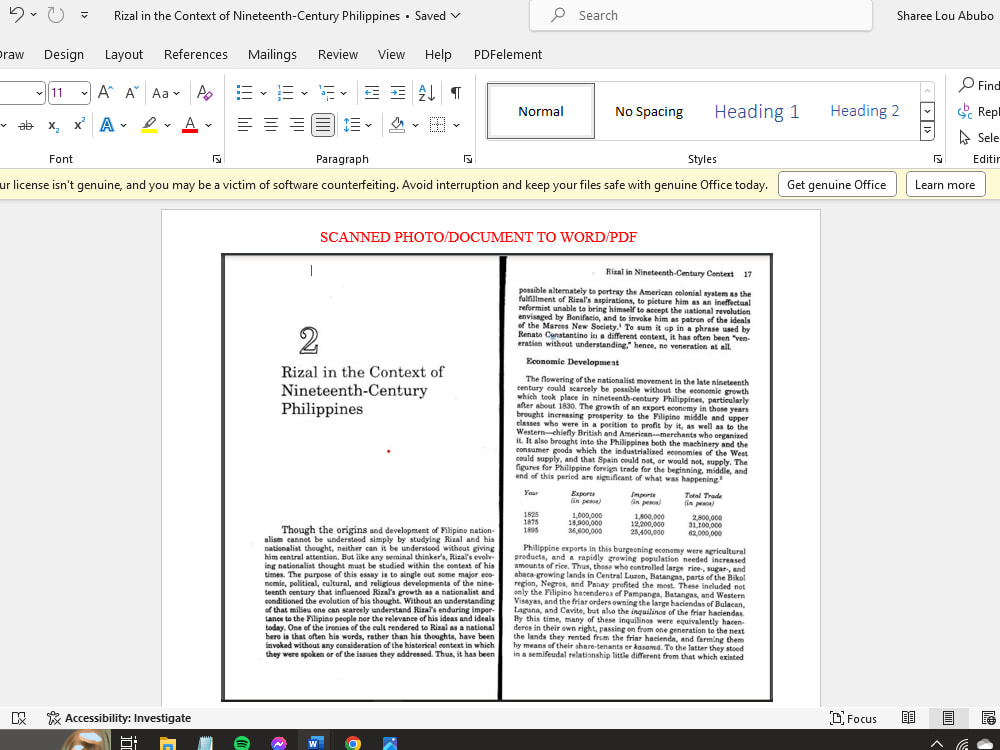Open the Review tab
This screenshot has width=1000, height=750.
click(x=338, y=54)
